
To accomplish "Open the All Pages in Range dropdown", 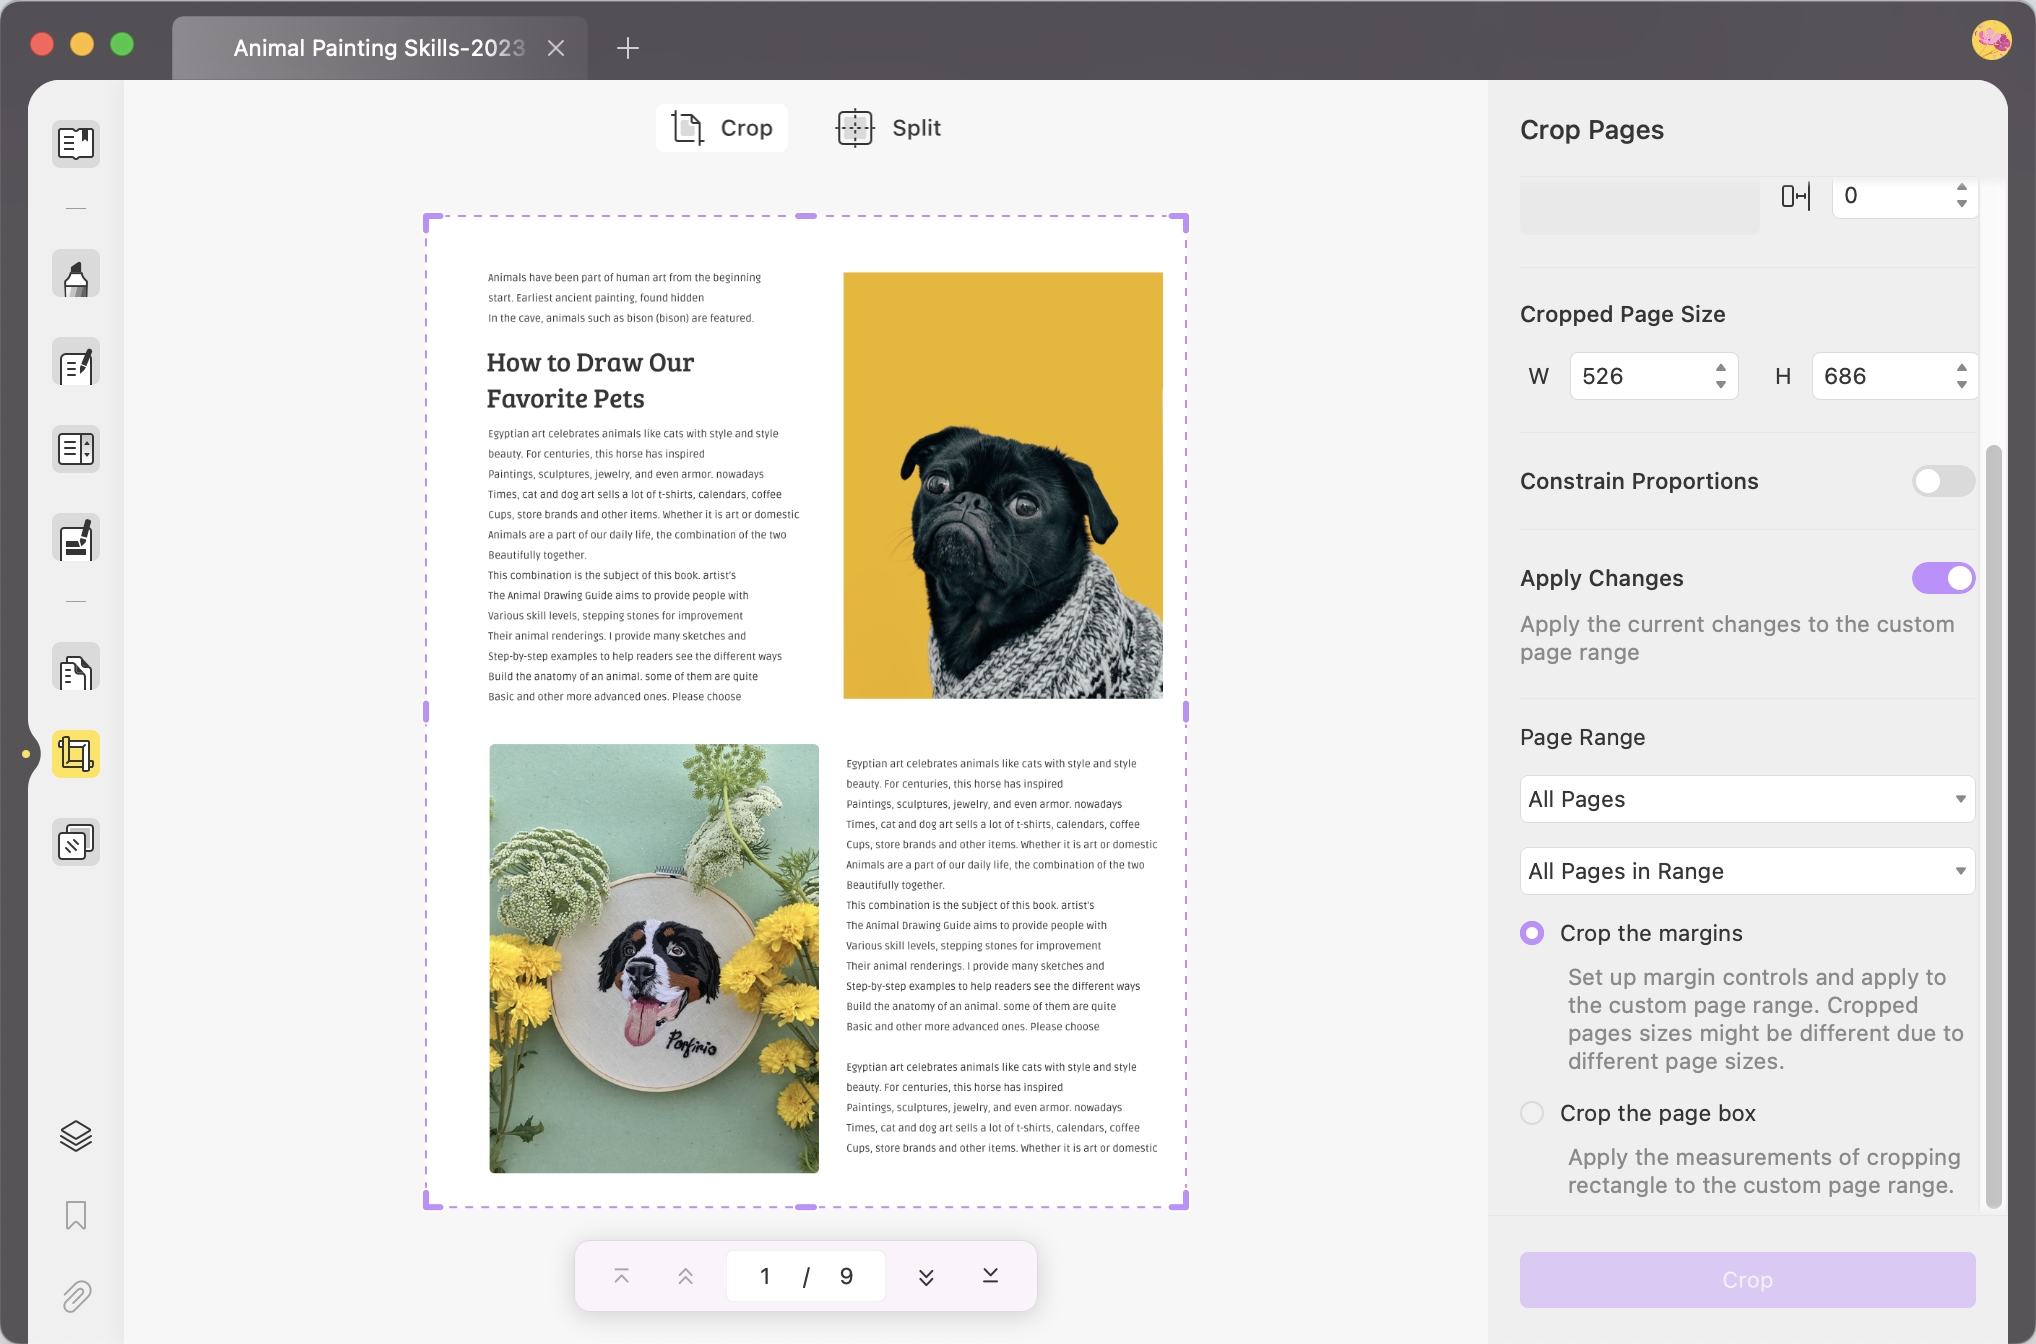I will pos(1747,871).
